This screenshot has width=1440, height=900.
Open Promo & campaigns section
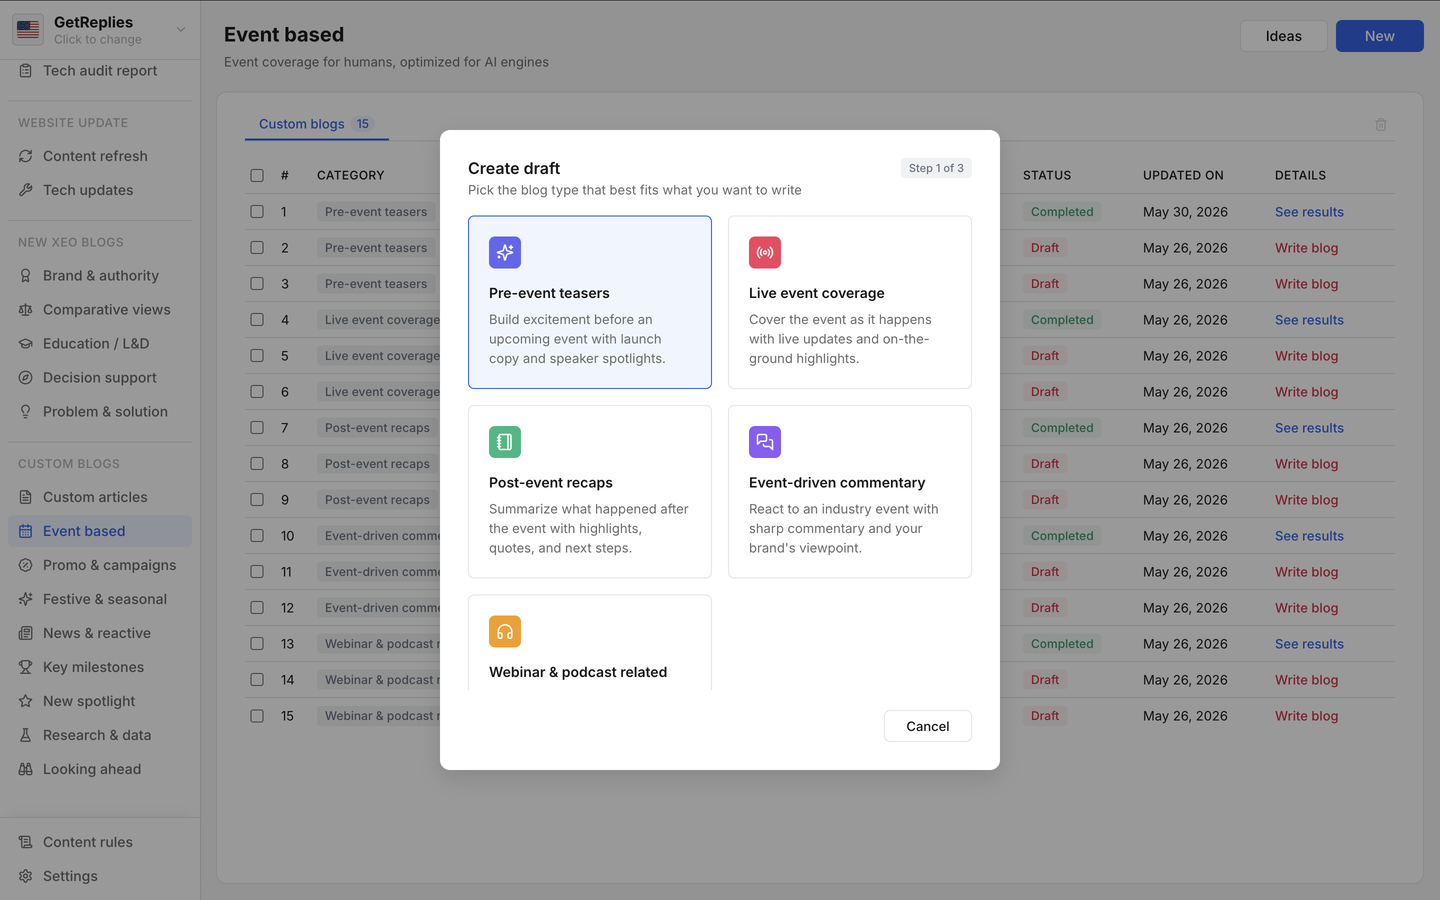coord(100,565)
